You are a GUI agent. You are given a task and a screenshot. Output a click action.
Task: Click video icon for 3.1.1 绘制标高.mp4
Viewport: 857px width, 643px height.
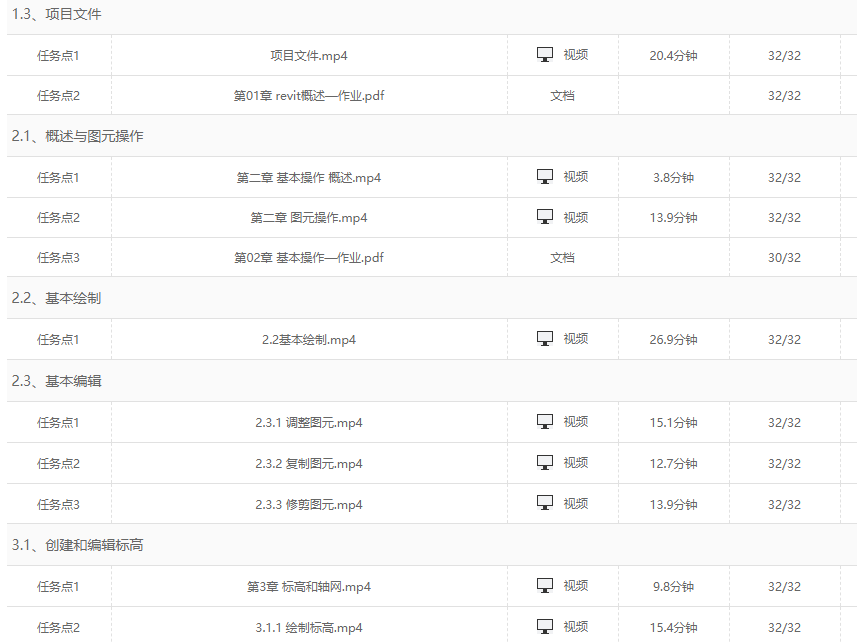(x=545, y=627)
